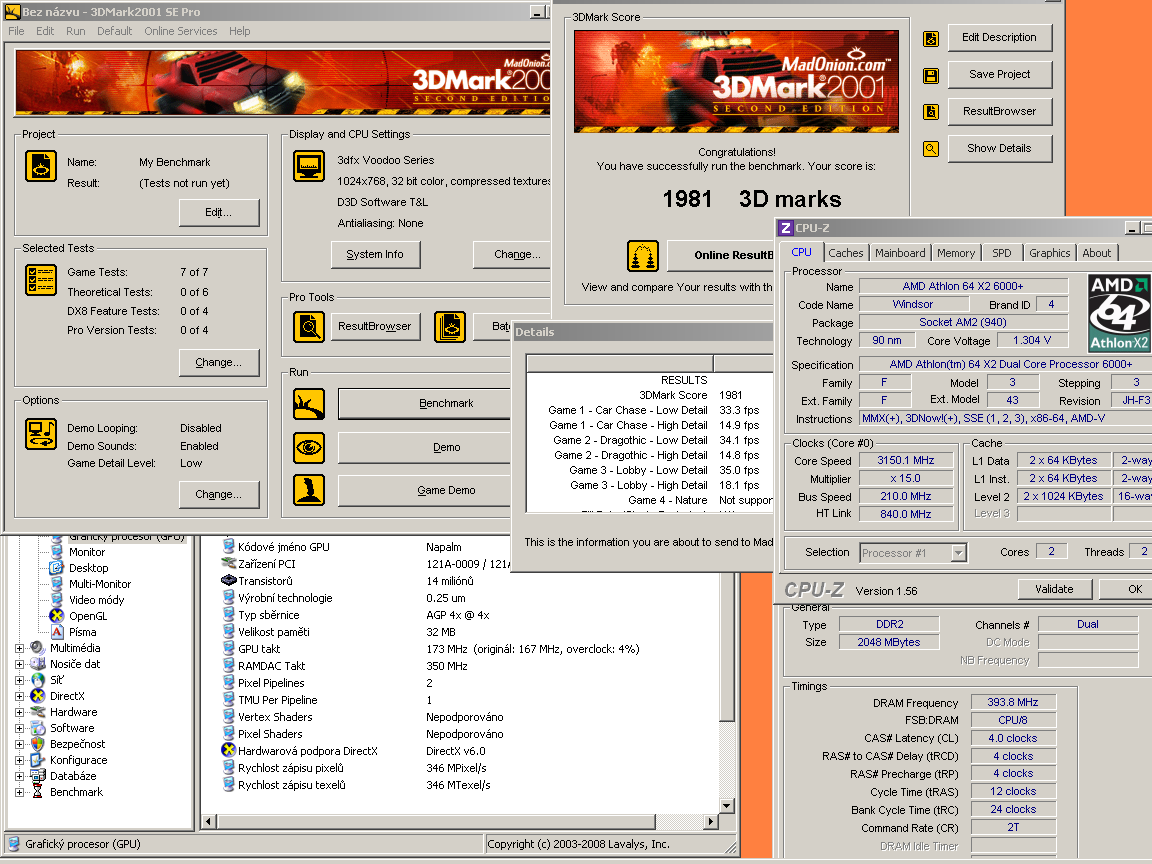1152x864 pixels.
Task: Click the AMD Athlon X2 logo in CPU-Z
Action: pyautogui.click(x=1119, y=314)
